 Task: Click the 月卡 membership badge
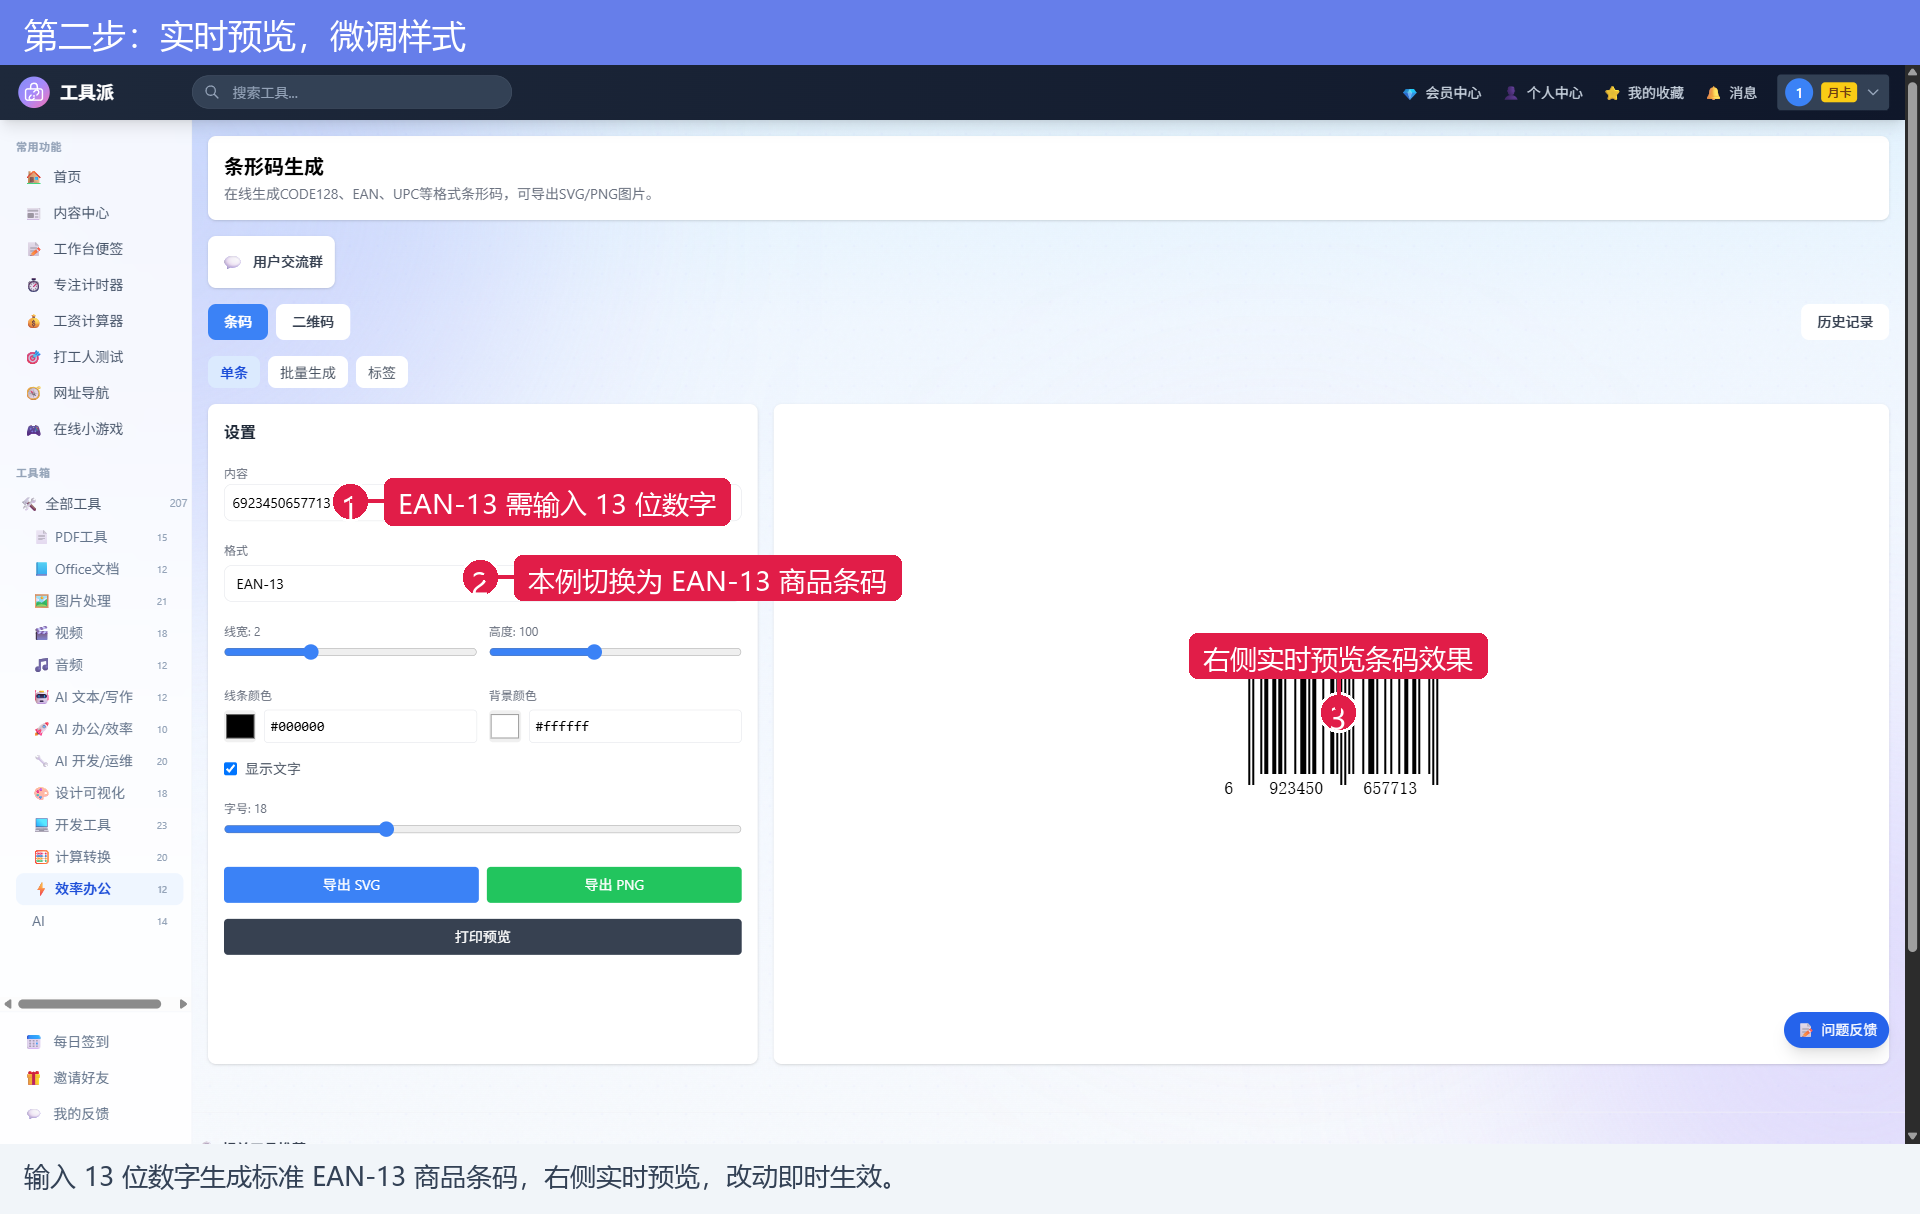pyautogui.click(x=1839, y=93)
